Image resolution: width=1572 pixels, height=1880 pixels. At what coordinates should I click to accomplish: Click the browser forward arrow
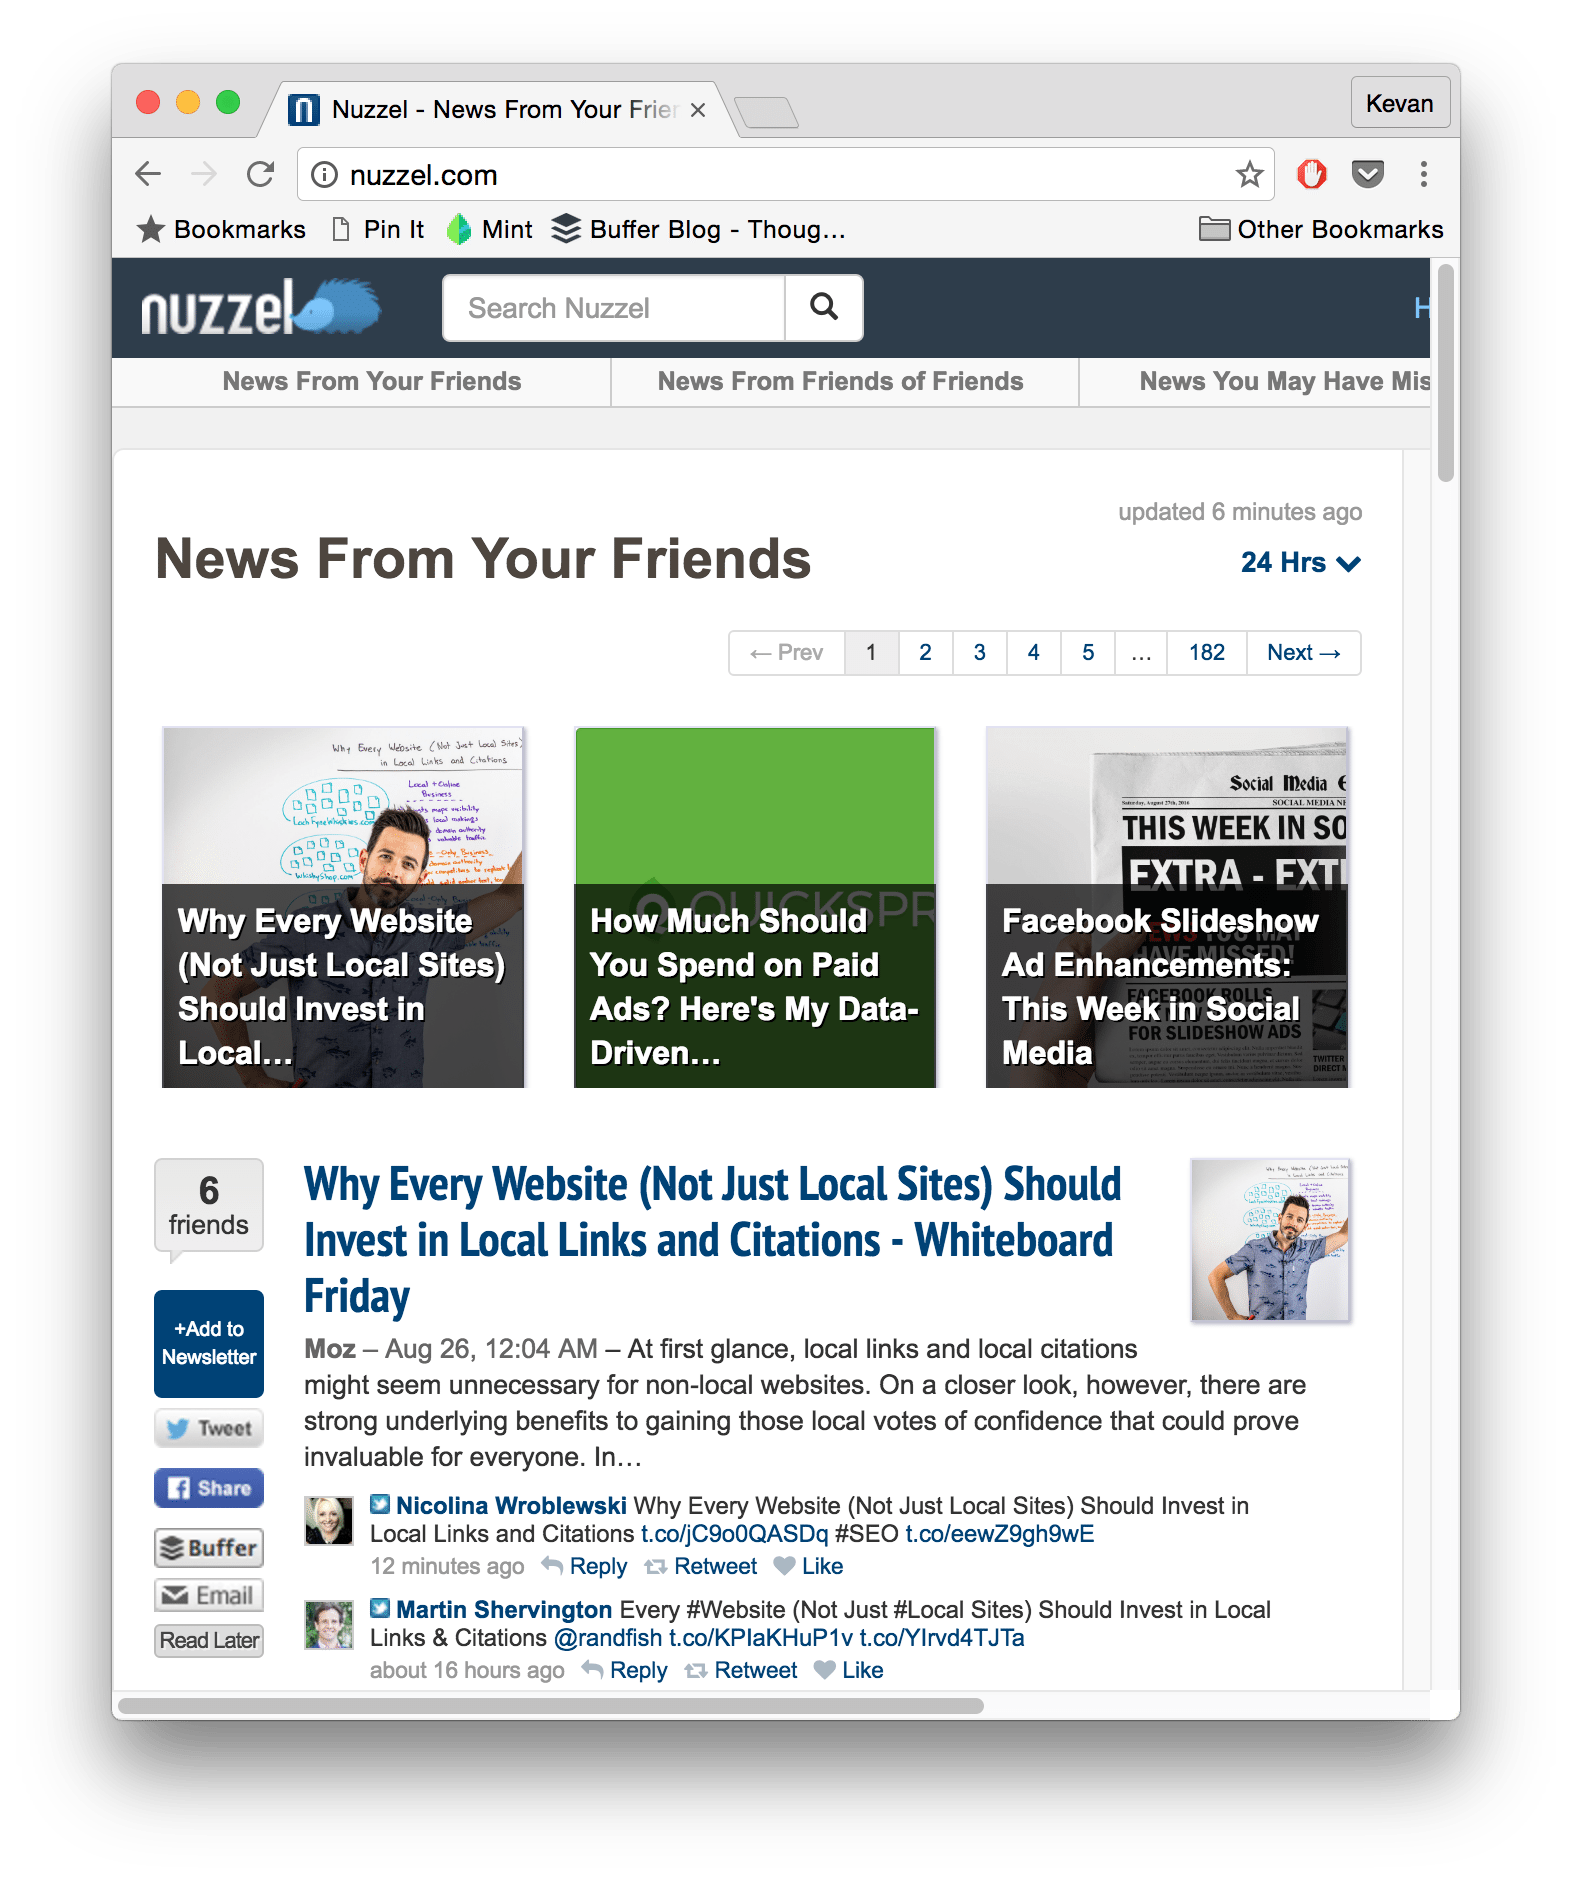click(204, 174)
